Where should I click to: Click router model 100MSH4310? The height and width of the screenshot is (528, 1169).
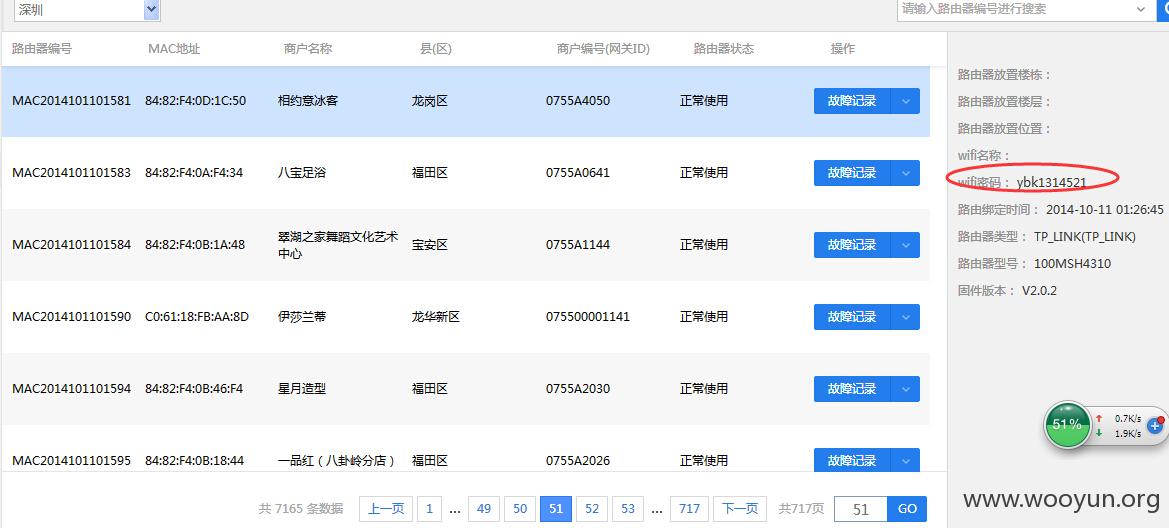pyautogui.click(x=1073, y=263)
